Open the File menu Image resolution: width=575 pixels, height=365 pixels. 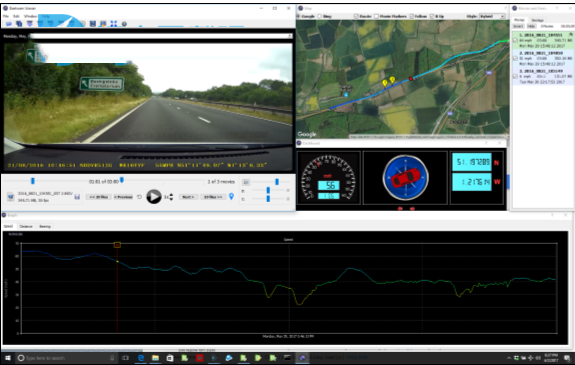6,16
